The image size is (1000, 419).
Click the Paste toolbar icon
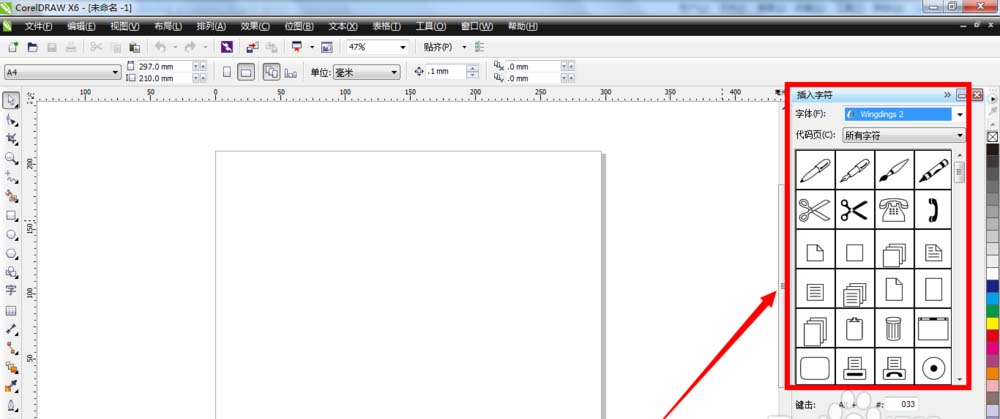point(135,47)
